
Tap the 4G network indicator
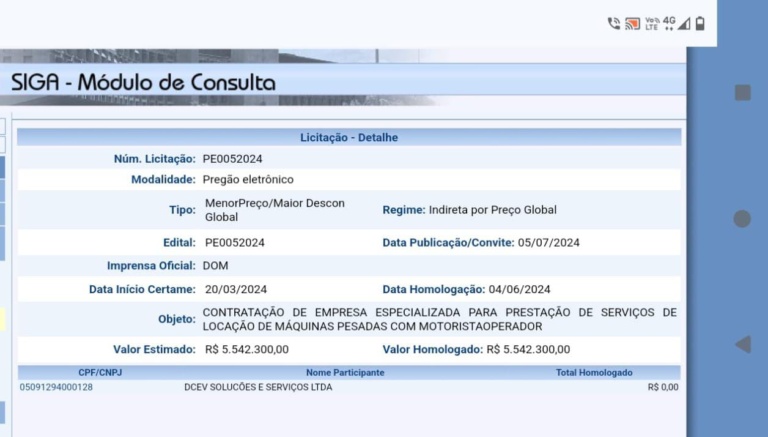pos(669,22)
